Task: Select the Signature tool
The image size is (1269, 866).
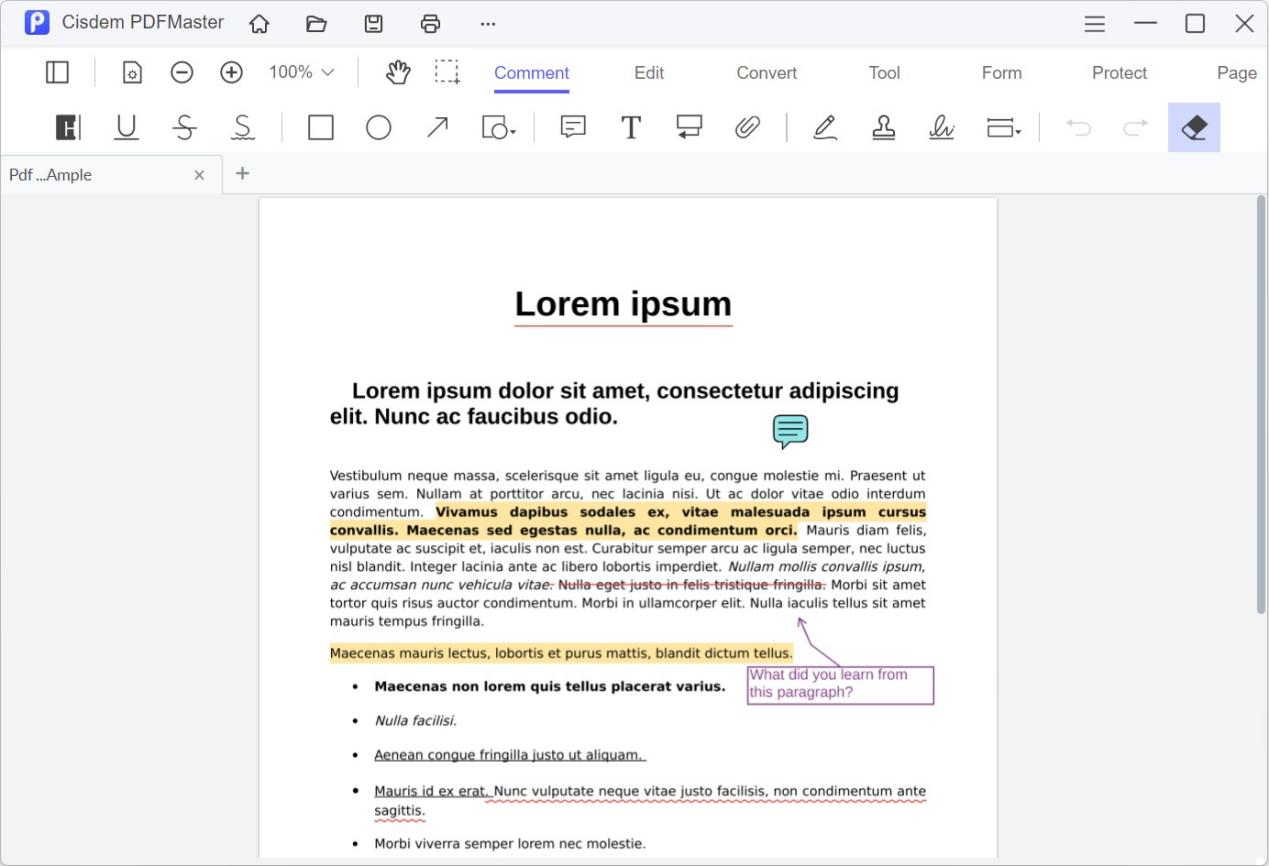Action: point(941,127)
